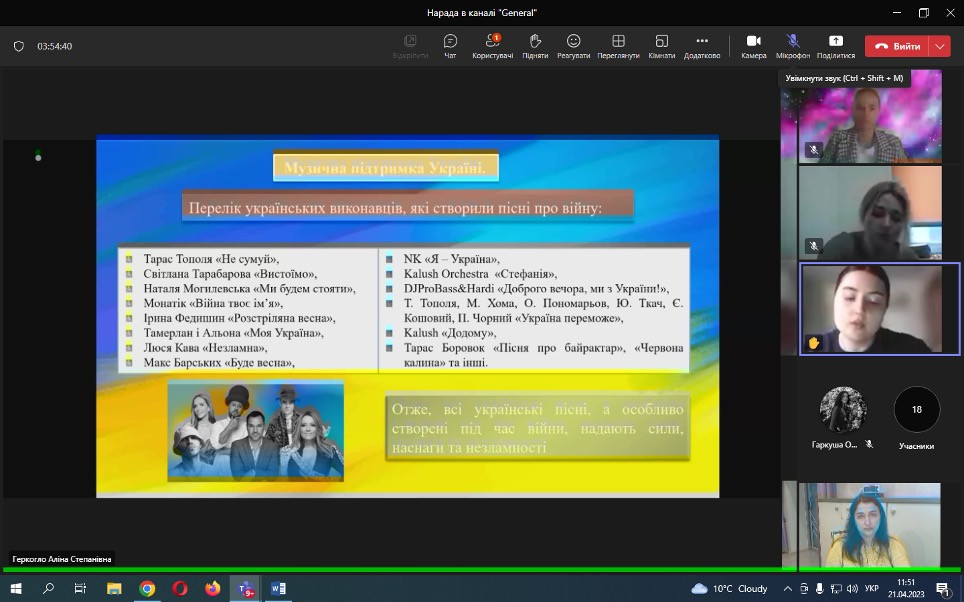Click Поділитися to share your screen
Screen dimensions: 964x602
click(x=836, y=45)
